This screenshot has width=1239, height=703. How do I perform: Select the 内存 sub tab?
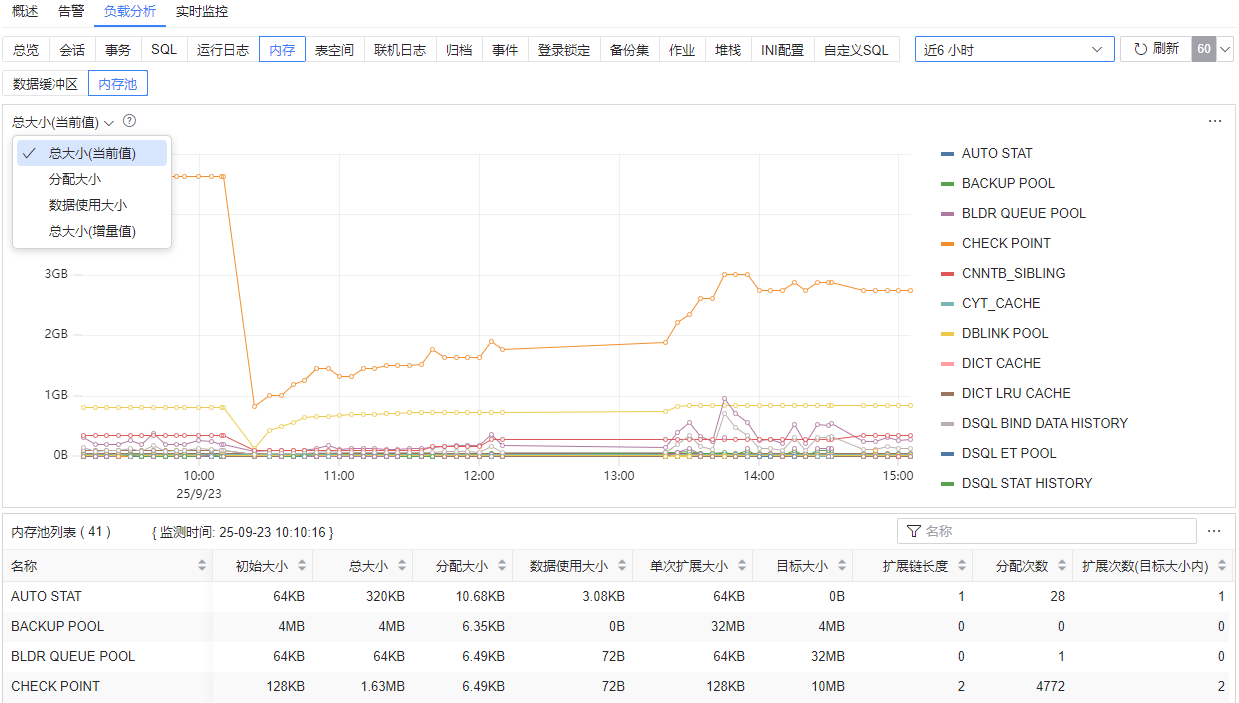click(x=282, y=50)
